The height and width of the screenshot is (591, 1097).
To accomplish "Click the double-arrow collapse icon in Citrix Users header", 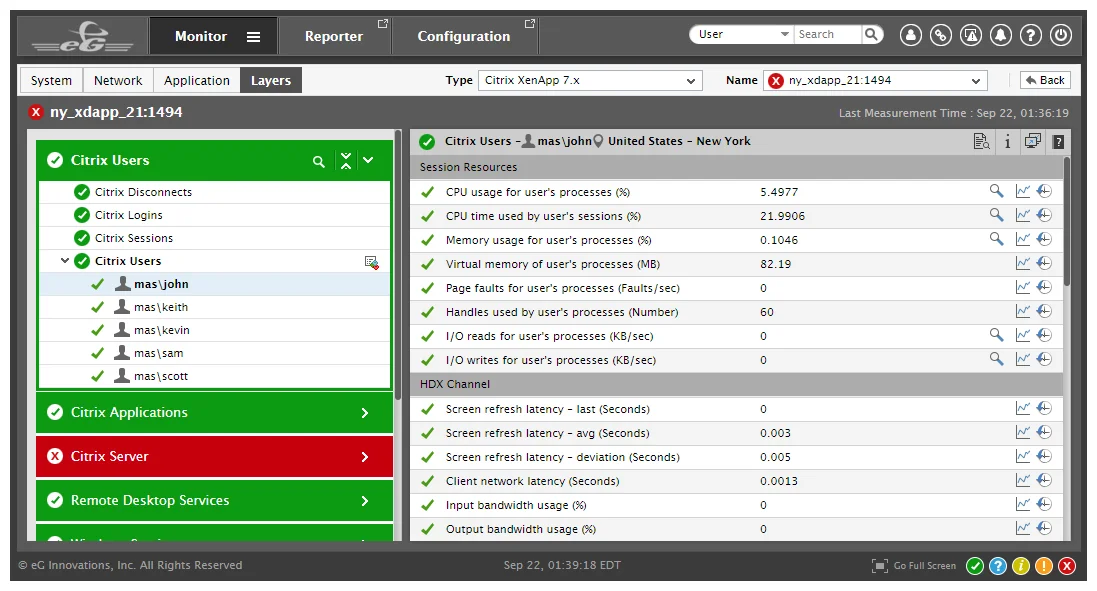I will 346,161.
